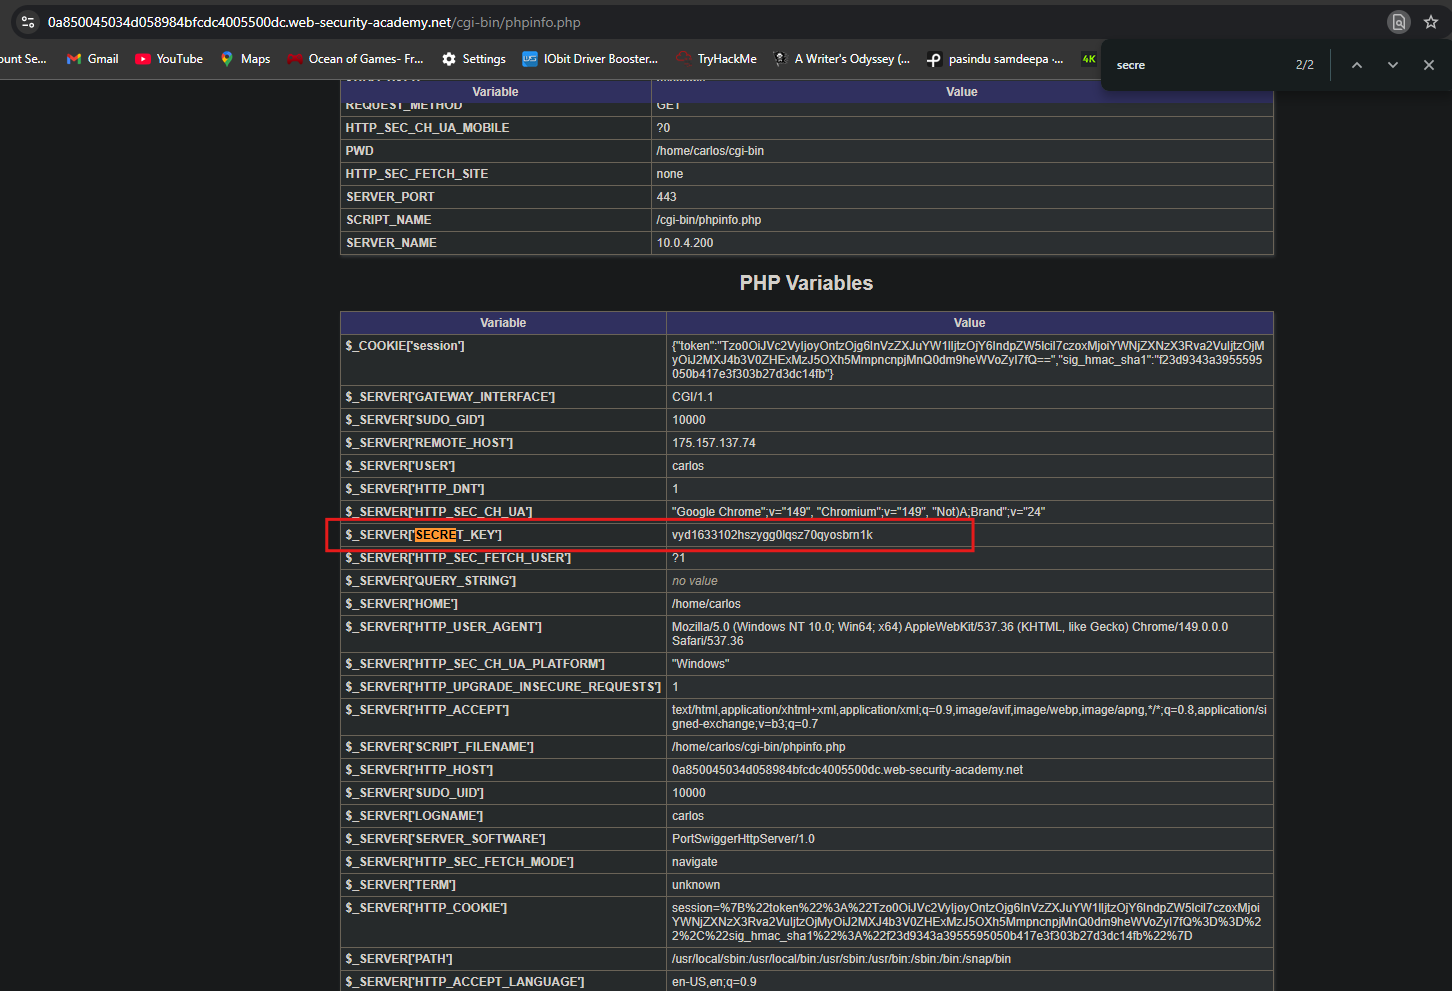Click the SERVER_PORT variable cell
The height and width of the screenshot is (991, 1452).
pos(496,197)
